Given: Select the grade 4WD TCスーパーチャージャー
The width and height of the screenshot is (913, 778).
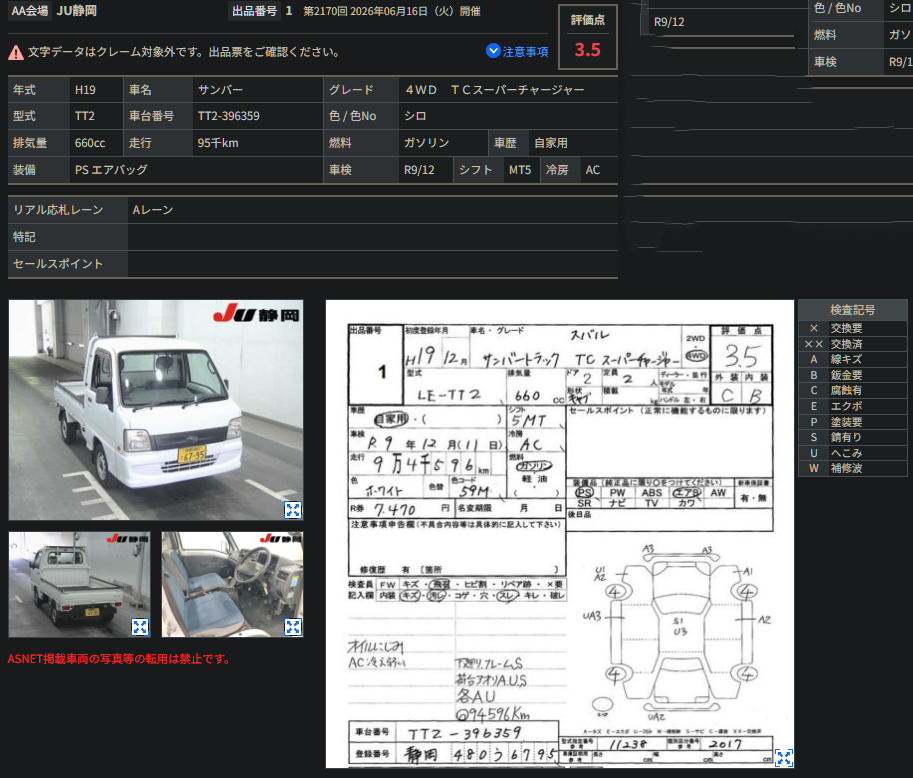Looking at the screenshot, I should [x=494, y=90].
